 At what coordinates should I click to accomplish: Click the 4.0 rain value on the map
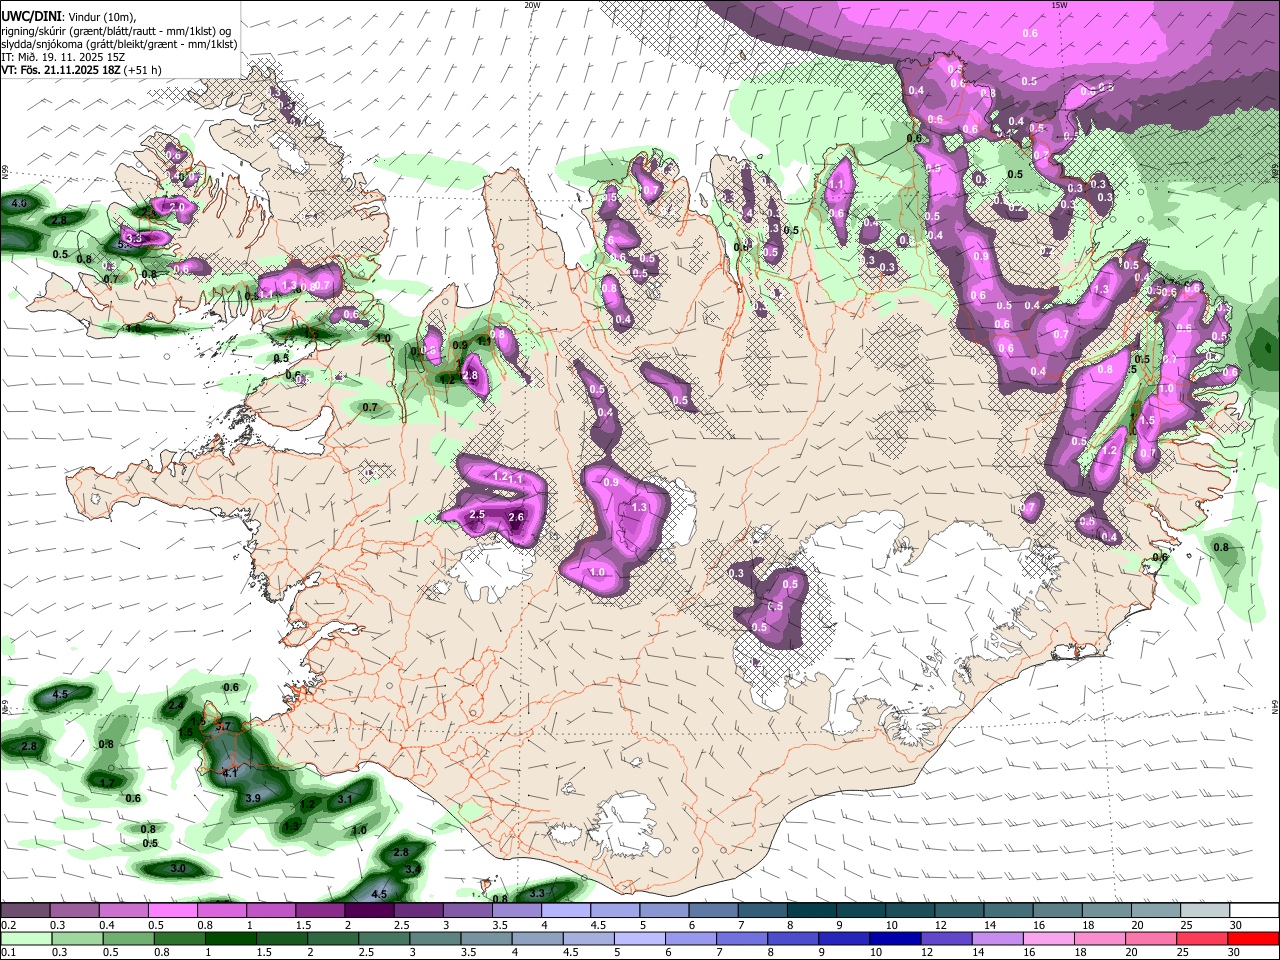(x=19, y=203)
